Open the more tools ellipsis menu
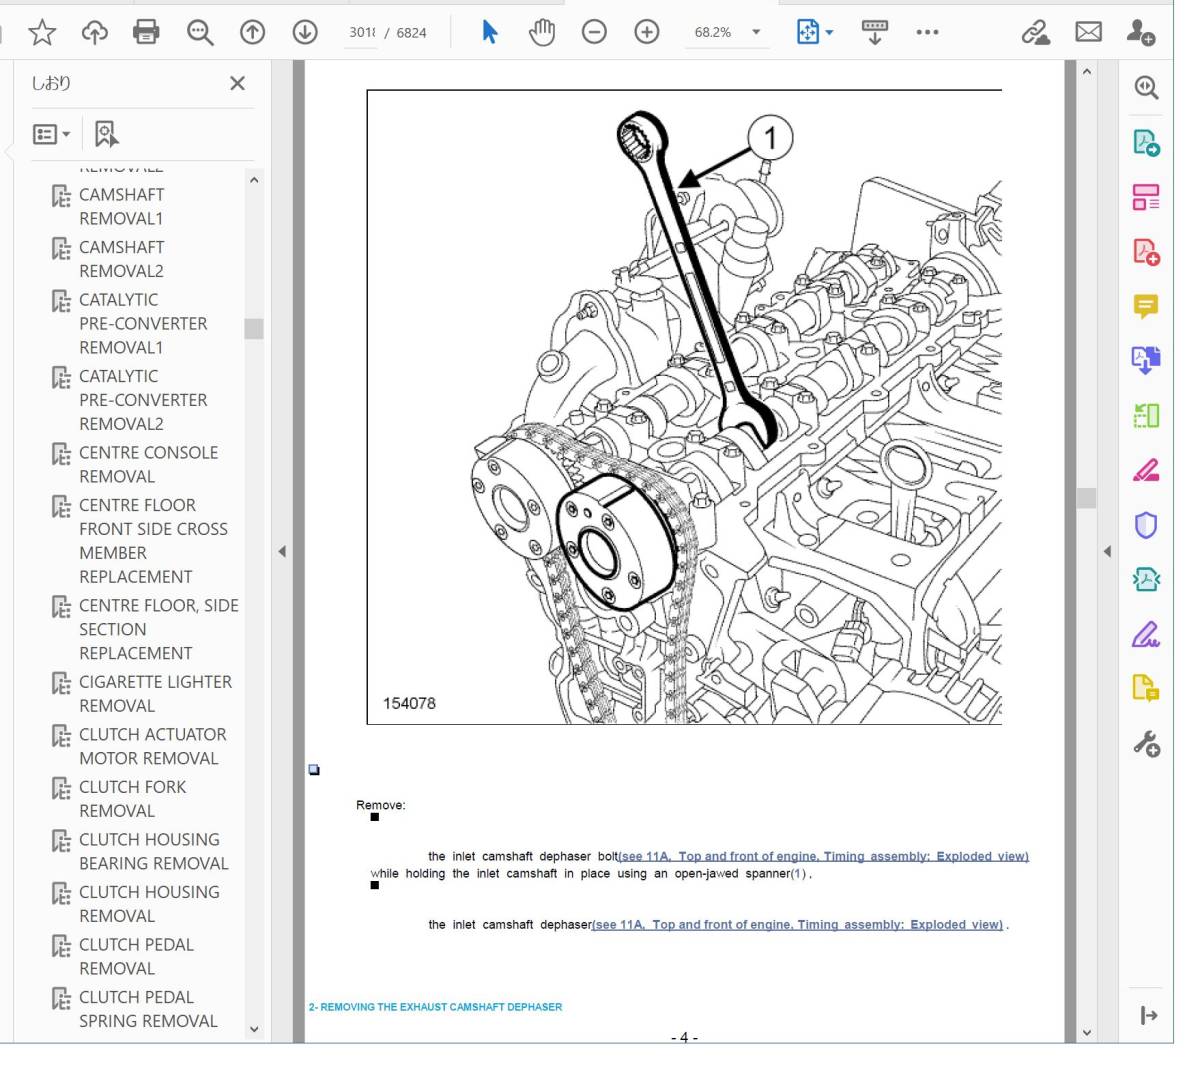Viewport: 1200px width, 1068px height. [x=927, y=33]
